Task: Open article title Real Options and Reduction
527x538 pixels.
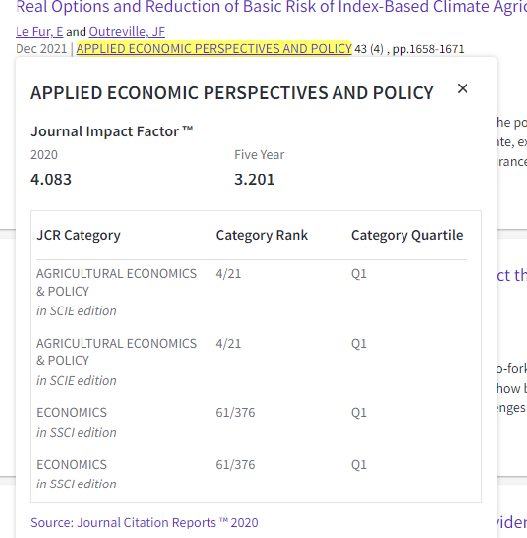Action: (271, 7)
